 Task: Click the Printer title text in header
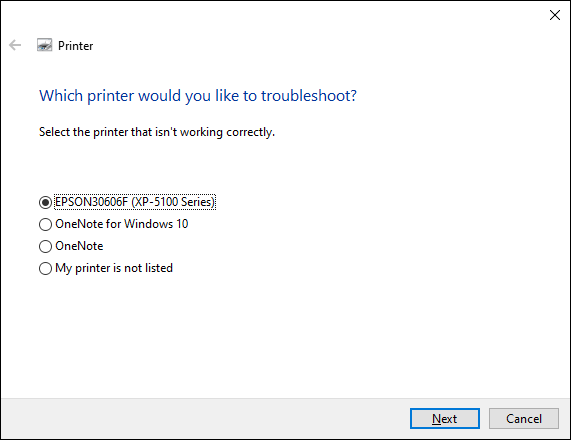[75, 46]
